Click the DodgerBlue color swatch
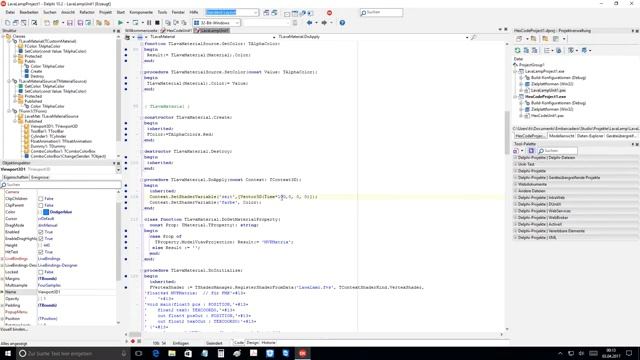Image resolution: width=640 pixels, height=360 pixels. (46, 212)
